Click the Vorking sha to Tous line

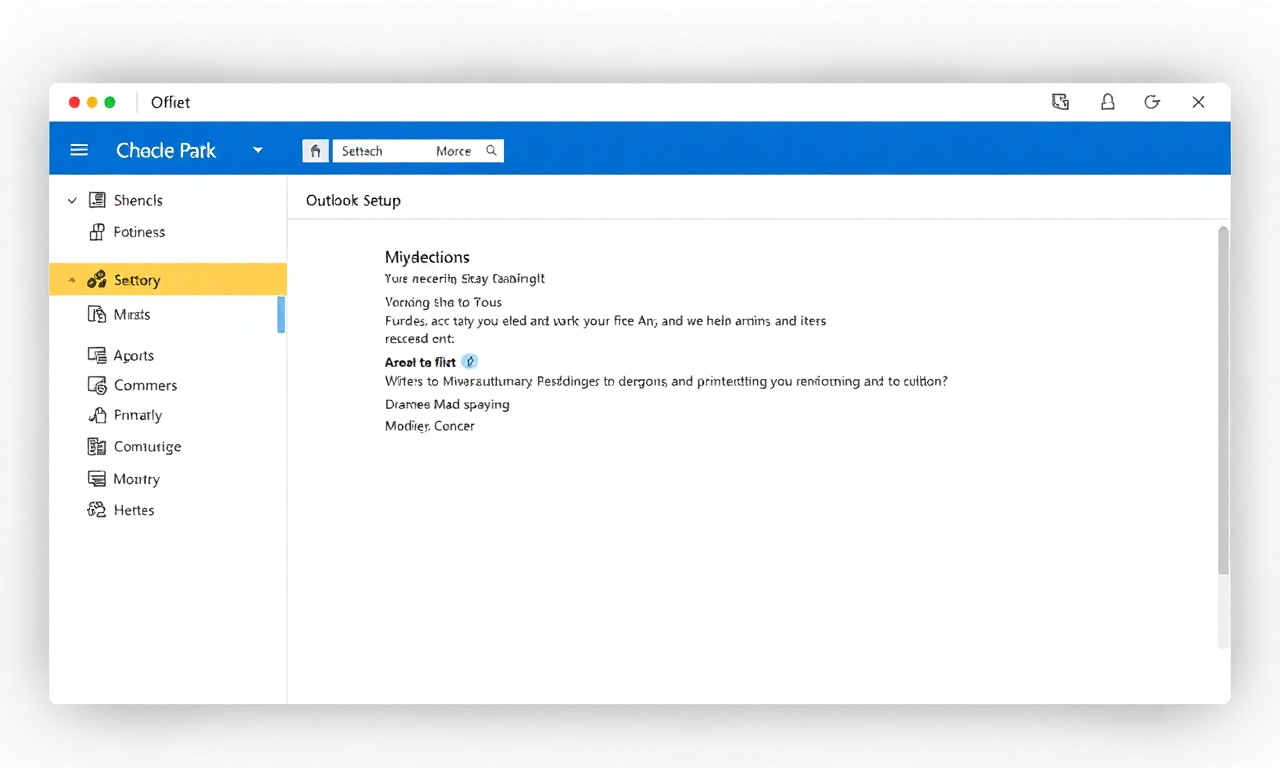(443, 302)
